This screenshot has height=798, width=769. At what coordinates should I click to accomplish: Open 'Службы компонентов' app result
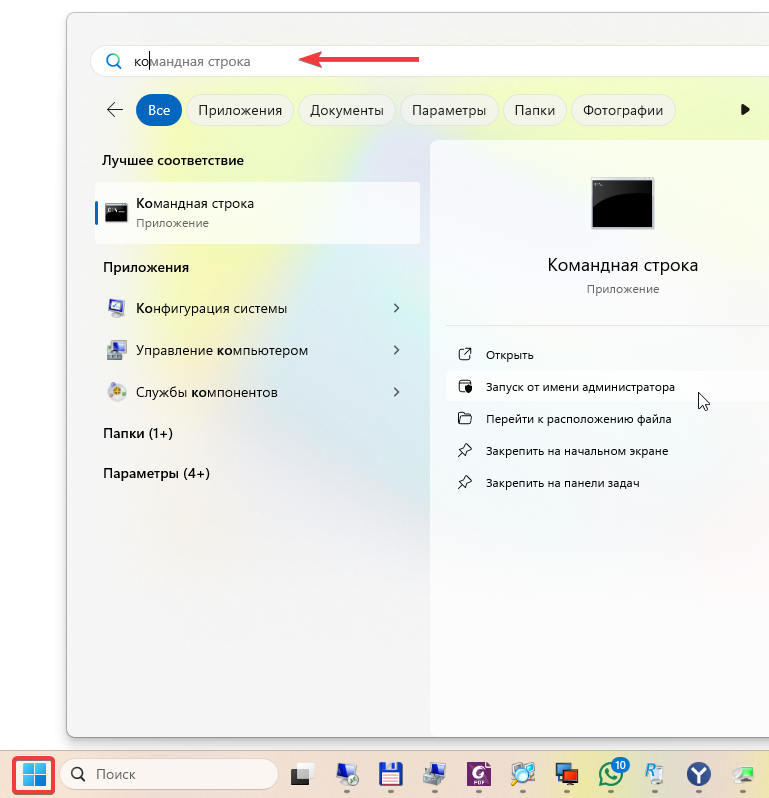pos(258,392)
